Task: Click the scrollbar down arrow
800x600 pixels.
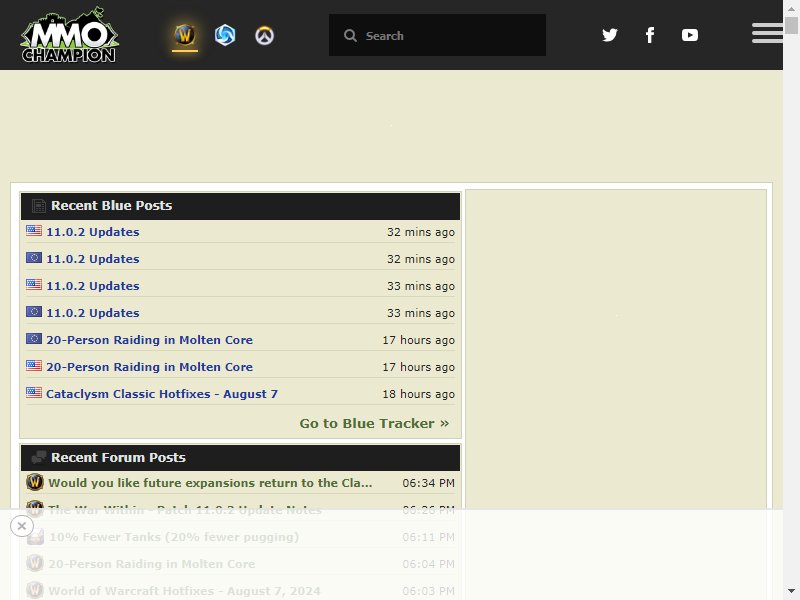Action: (791, 591)
